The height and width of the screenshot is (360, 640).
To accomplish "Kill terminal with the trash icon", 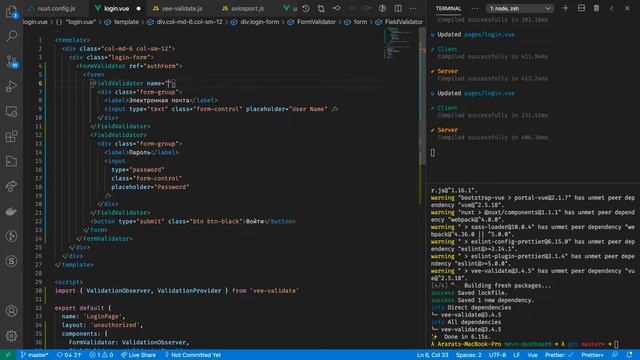I will click(x=596, y=8).
